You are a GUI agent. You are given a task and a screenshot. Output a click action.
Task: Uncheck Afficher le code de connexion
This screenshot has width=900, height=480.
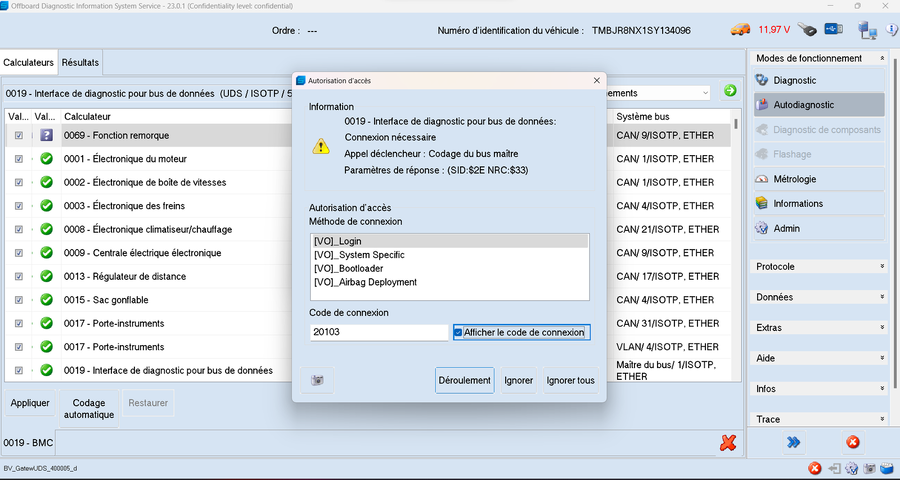458,332
